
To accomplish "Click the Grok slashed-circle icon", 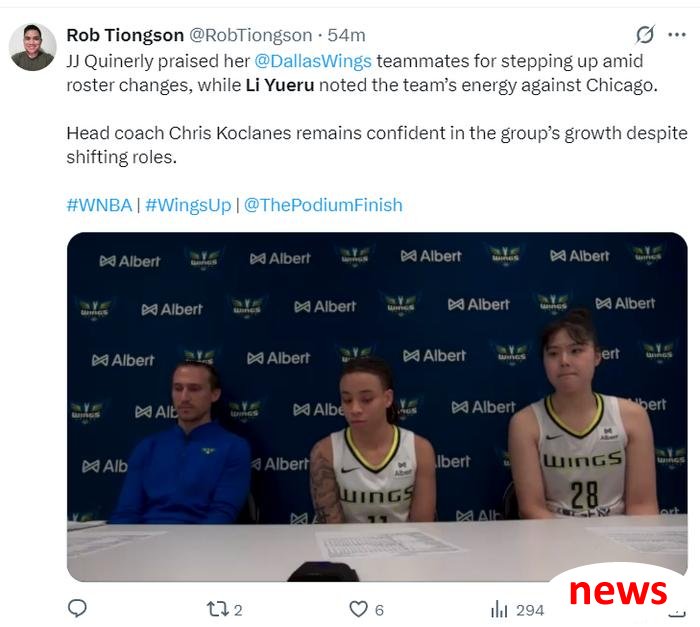I will 645,35.
